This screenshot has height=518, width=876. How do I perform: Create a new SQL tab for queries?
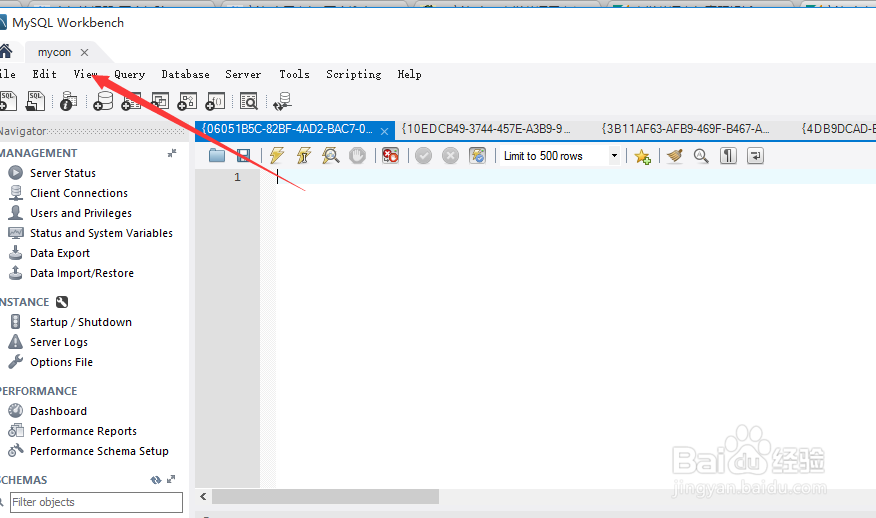(8, 101)
